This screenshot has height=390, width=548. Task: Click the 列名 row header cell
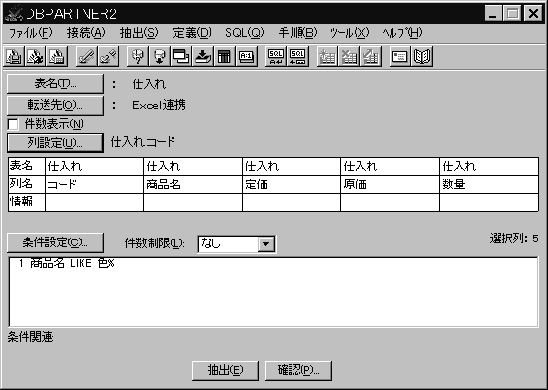click(27, 185)
